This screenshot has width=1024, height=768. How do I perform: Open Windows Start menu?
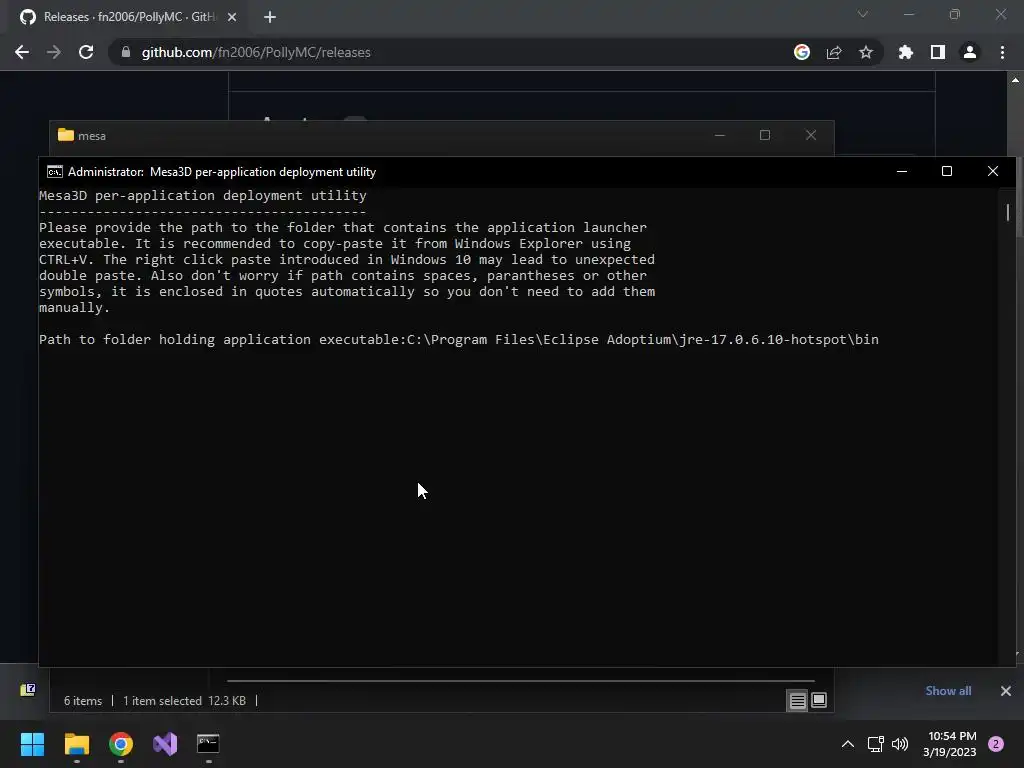point(32,744)
